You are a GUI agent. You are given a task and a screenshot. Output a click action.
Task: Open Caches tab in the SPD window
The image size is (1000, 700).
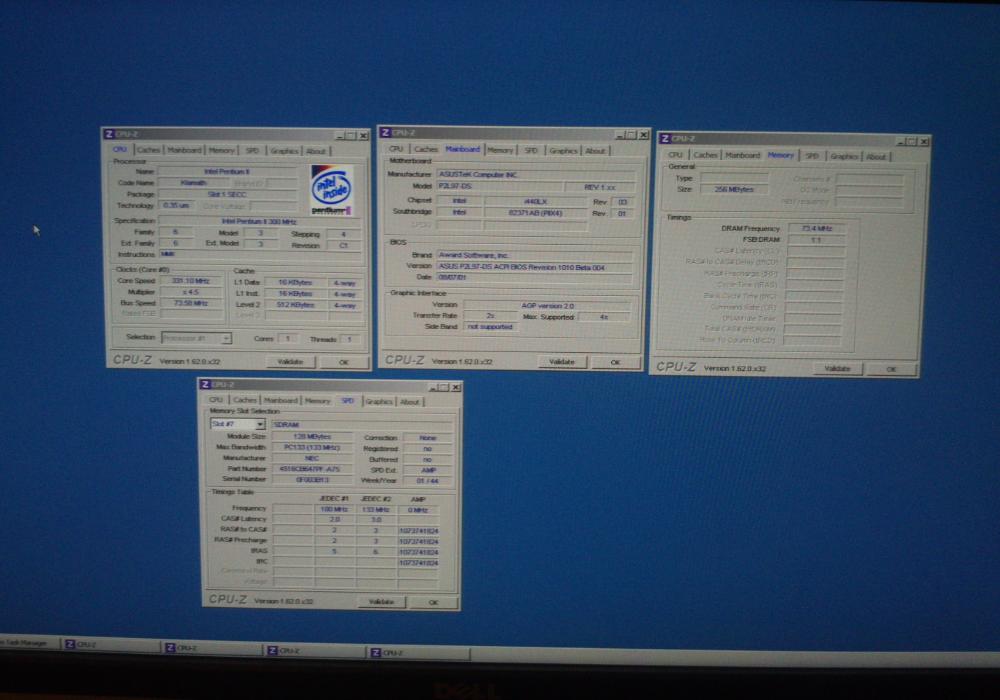point(244,400)
